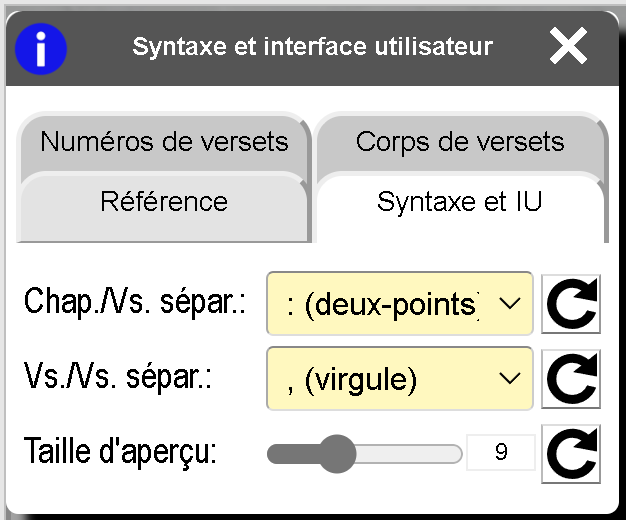Screen dimensions: 626x520
Task: Open the Corps de versets tab
Action: point(460,142)
